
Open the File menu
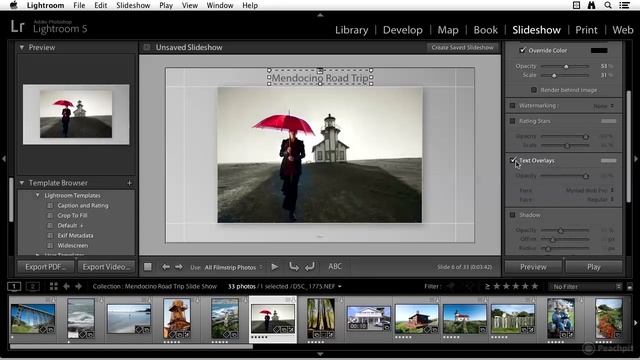point(79,5)
